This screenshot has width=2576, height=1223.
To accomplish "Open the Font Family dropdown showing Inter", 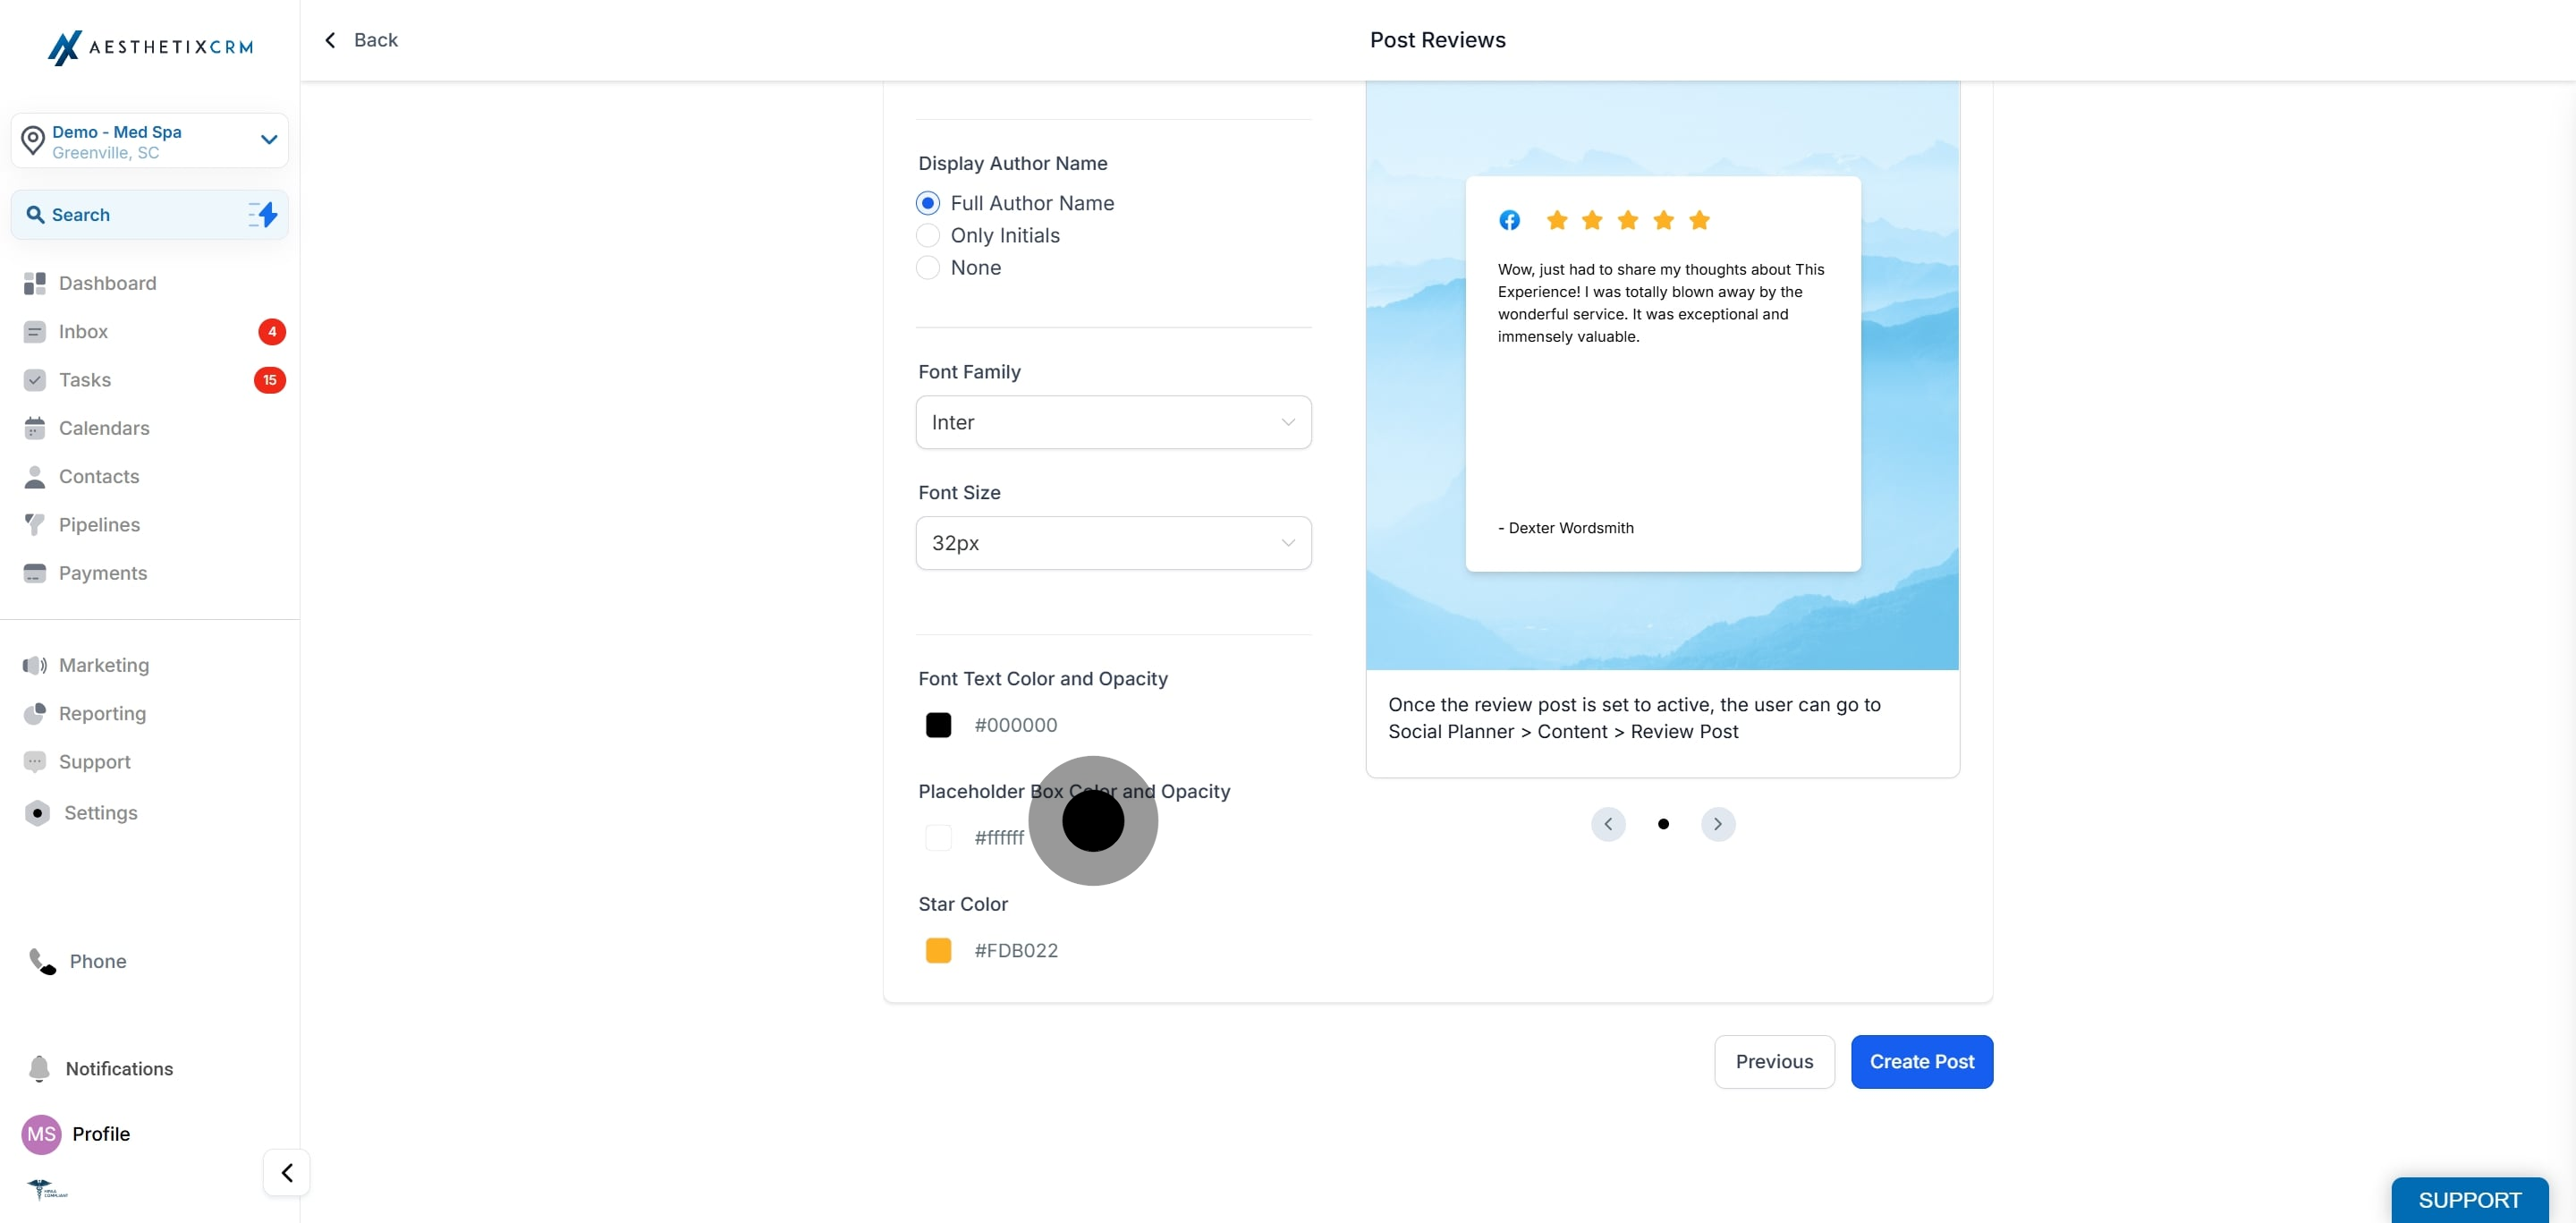I will click(1113, 422).
